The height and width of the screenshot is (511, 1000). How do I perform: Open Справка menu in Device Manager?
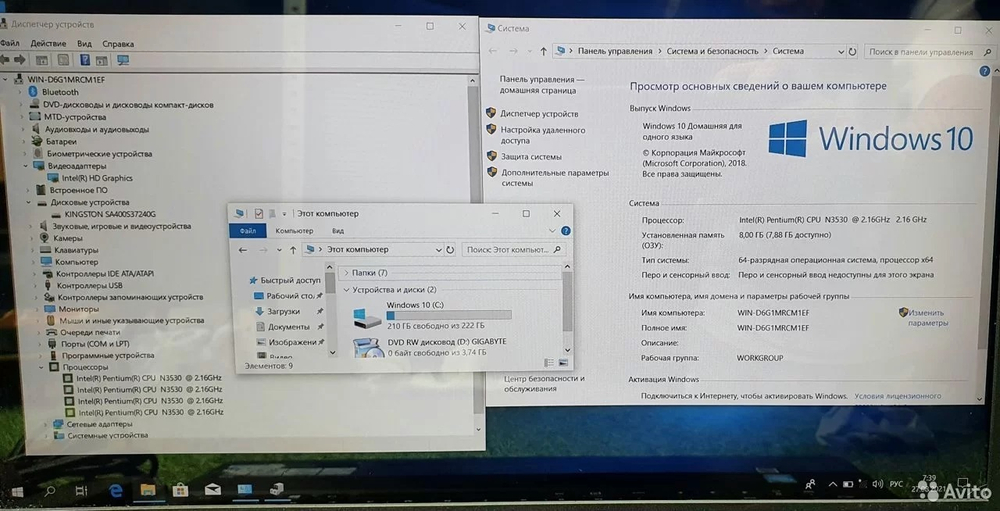(x=118, y=44)
